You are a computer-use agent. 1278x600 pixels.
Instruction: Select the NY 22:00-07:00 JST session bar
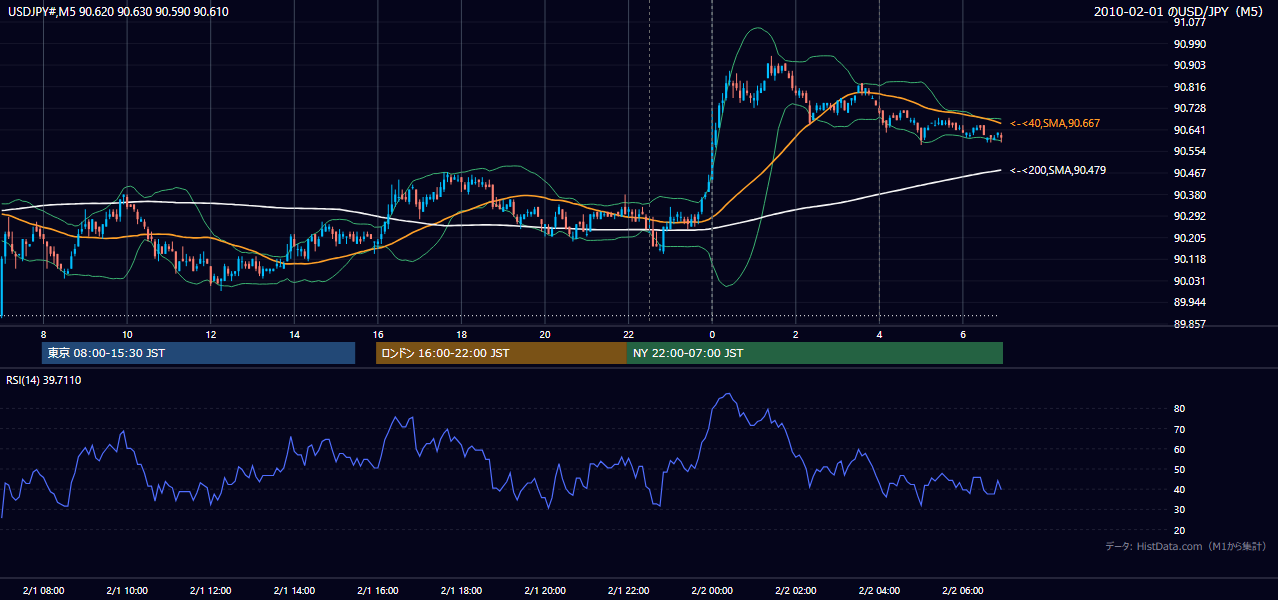click(x=815, y=353)
